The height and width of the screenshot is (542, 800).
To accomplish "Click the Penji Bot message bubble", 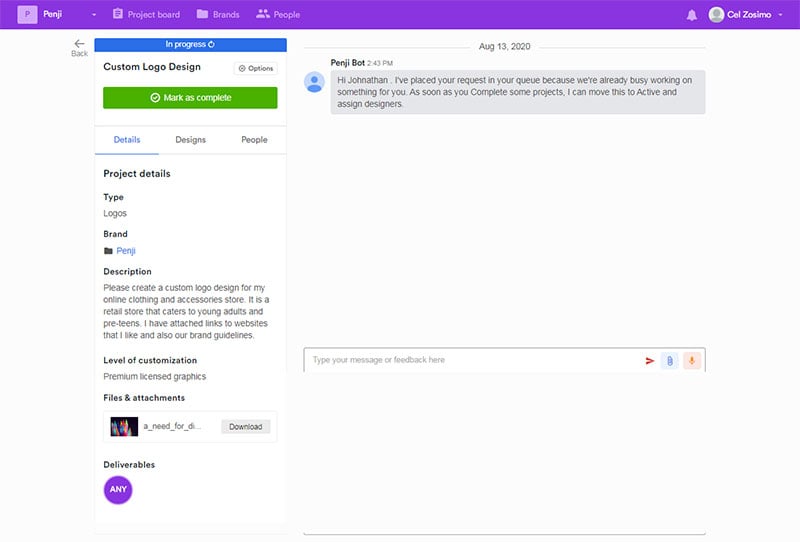I will pyautogui.click(x=518, y=92).
